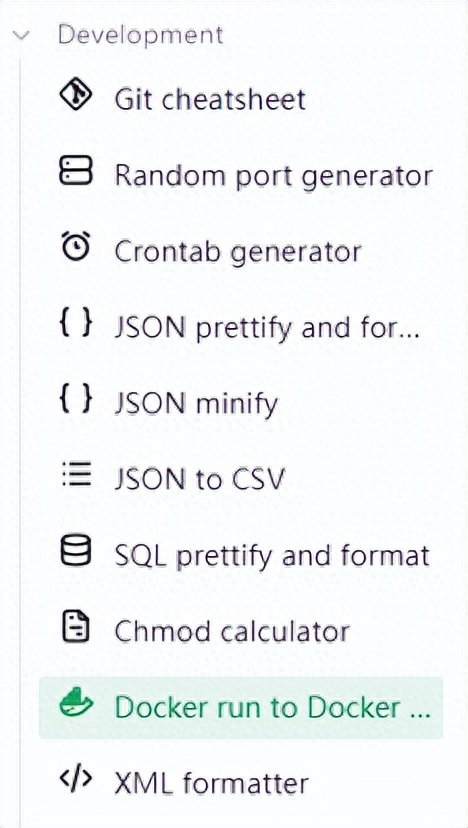Click the SQL prettify database icon
The width and height of the screenshot is (468, 828).
(x=76, y=552)
